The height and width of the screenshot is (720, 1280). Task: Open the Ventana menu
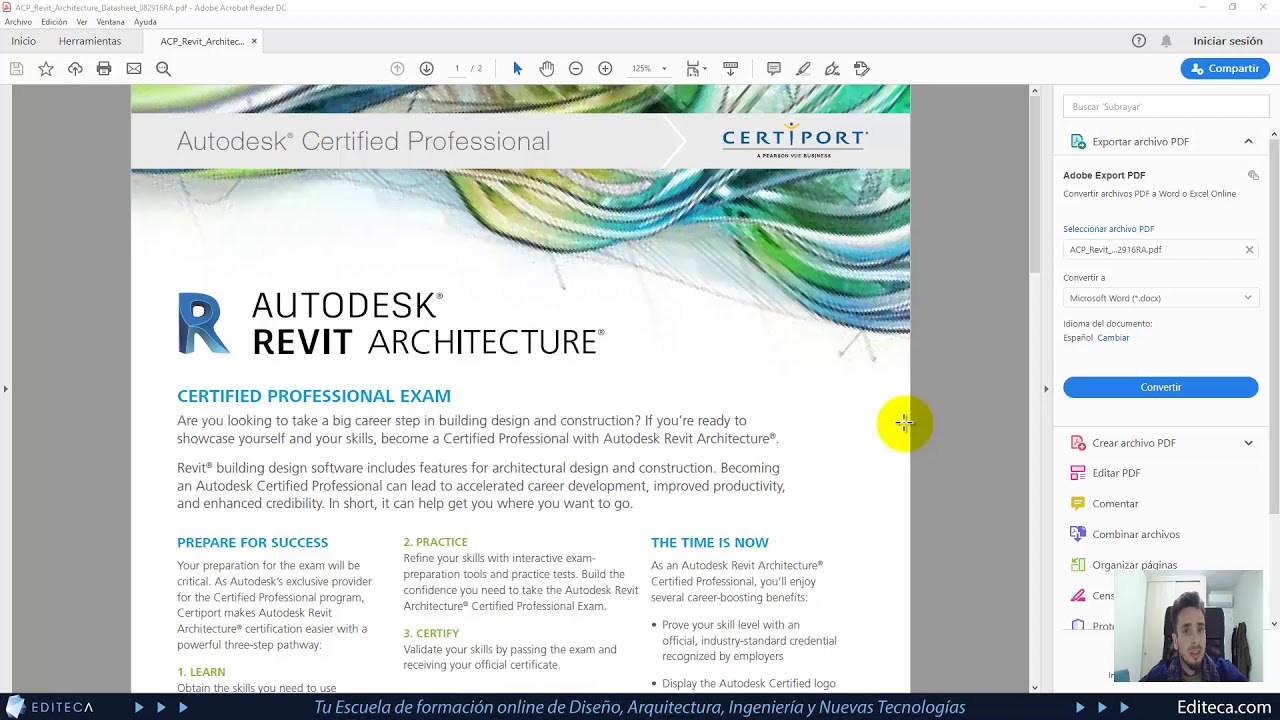(110, 22)
